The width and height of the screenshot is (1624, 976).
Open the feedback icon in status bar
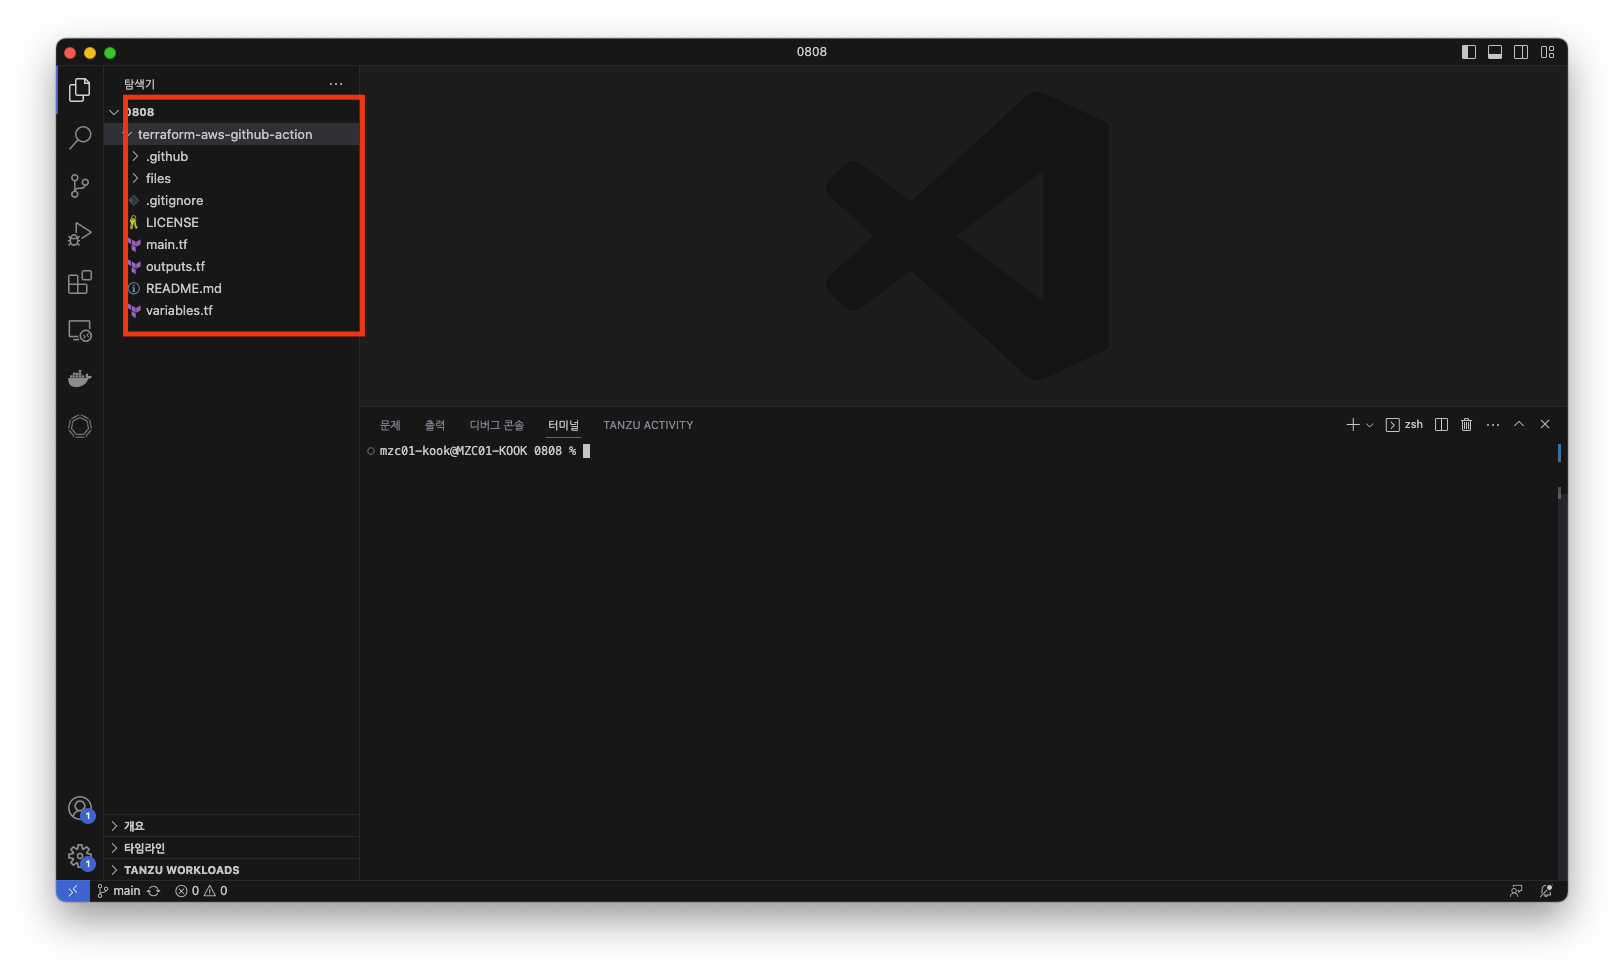coord(1516,891)
